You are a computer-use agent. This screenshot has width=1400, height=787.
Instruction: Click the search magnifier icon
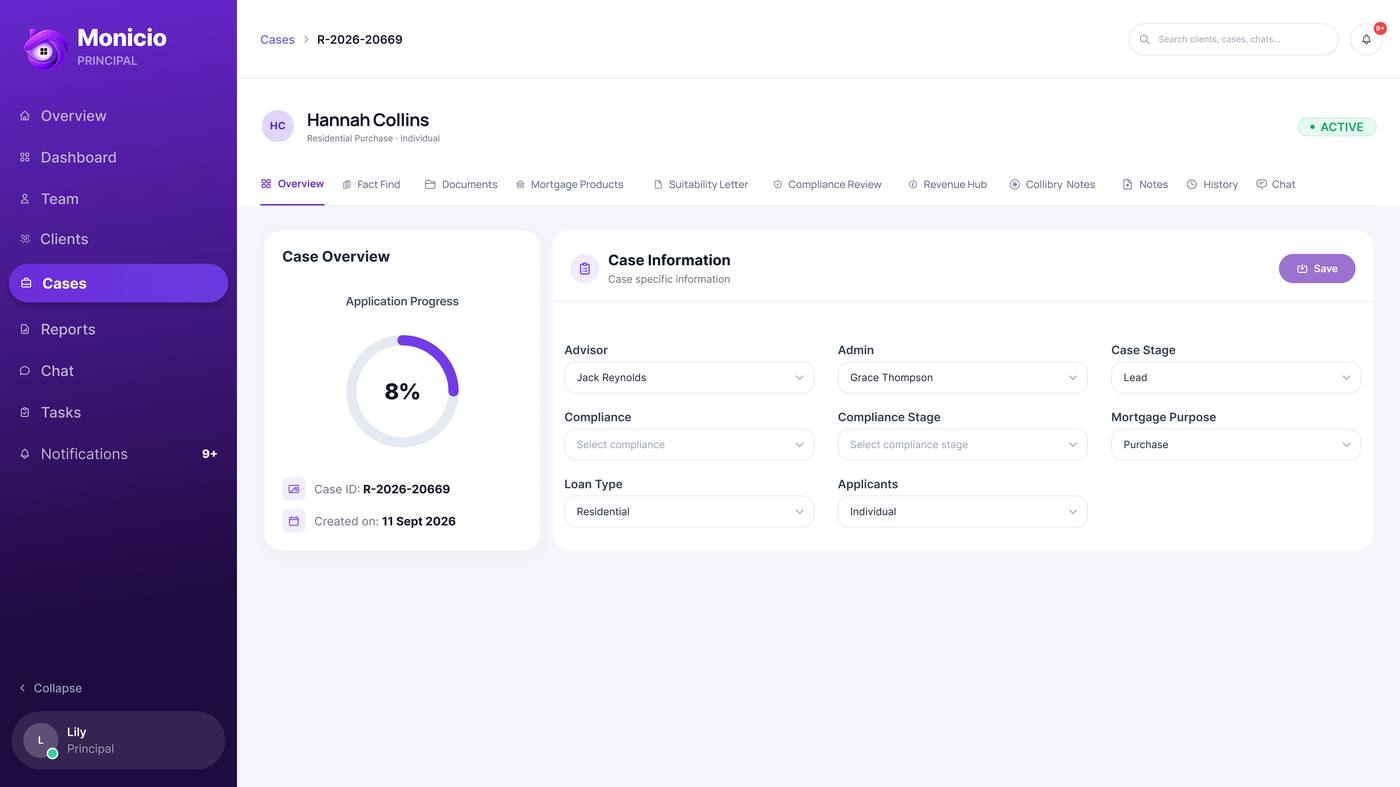(1145, 39)
